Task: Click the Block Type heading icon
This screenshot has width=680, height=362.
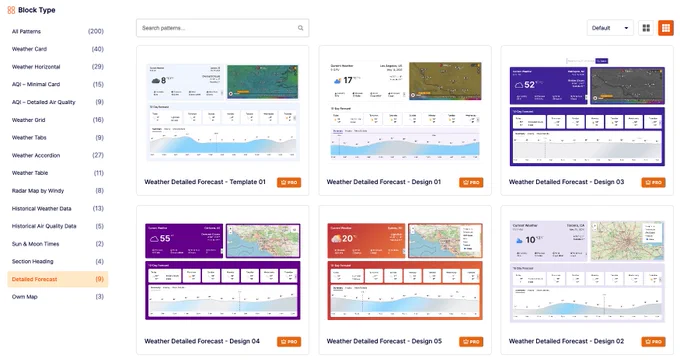Action: (x=11, y=10)
